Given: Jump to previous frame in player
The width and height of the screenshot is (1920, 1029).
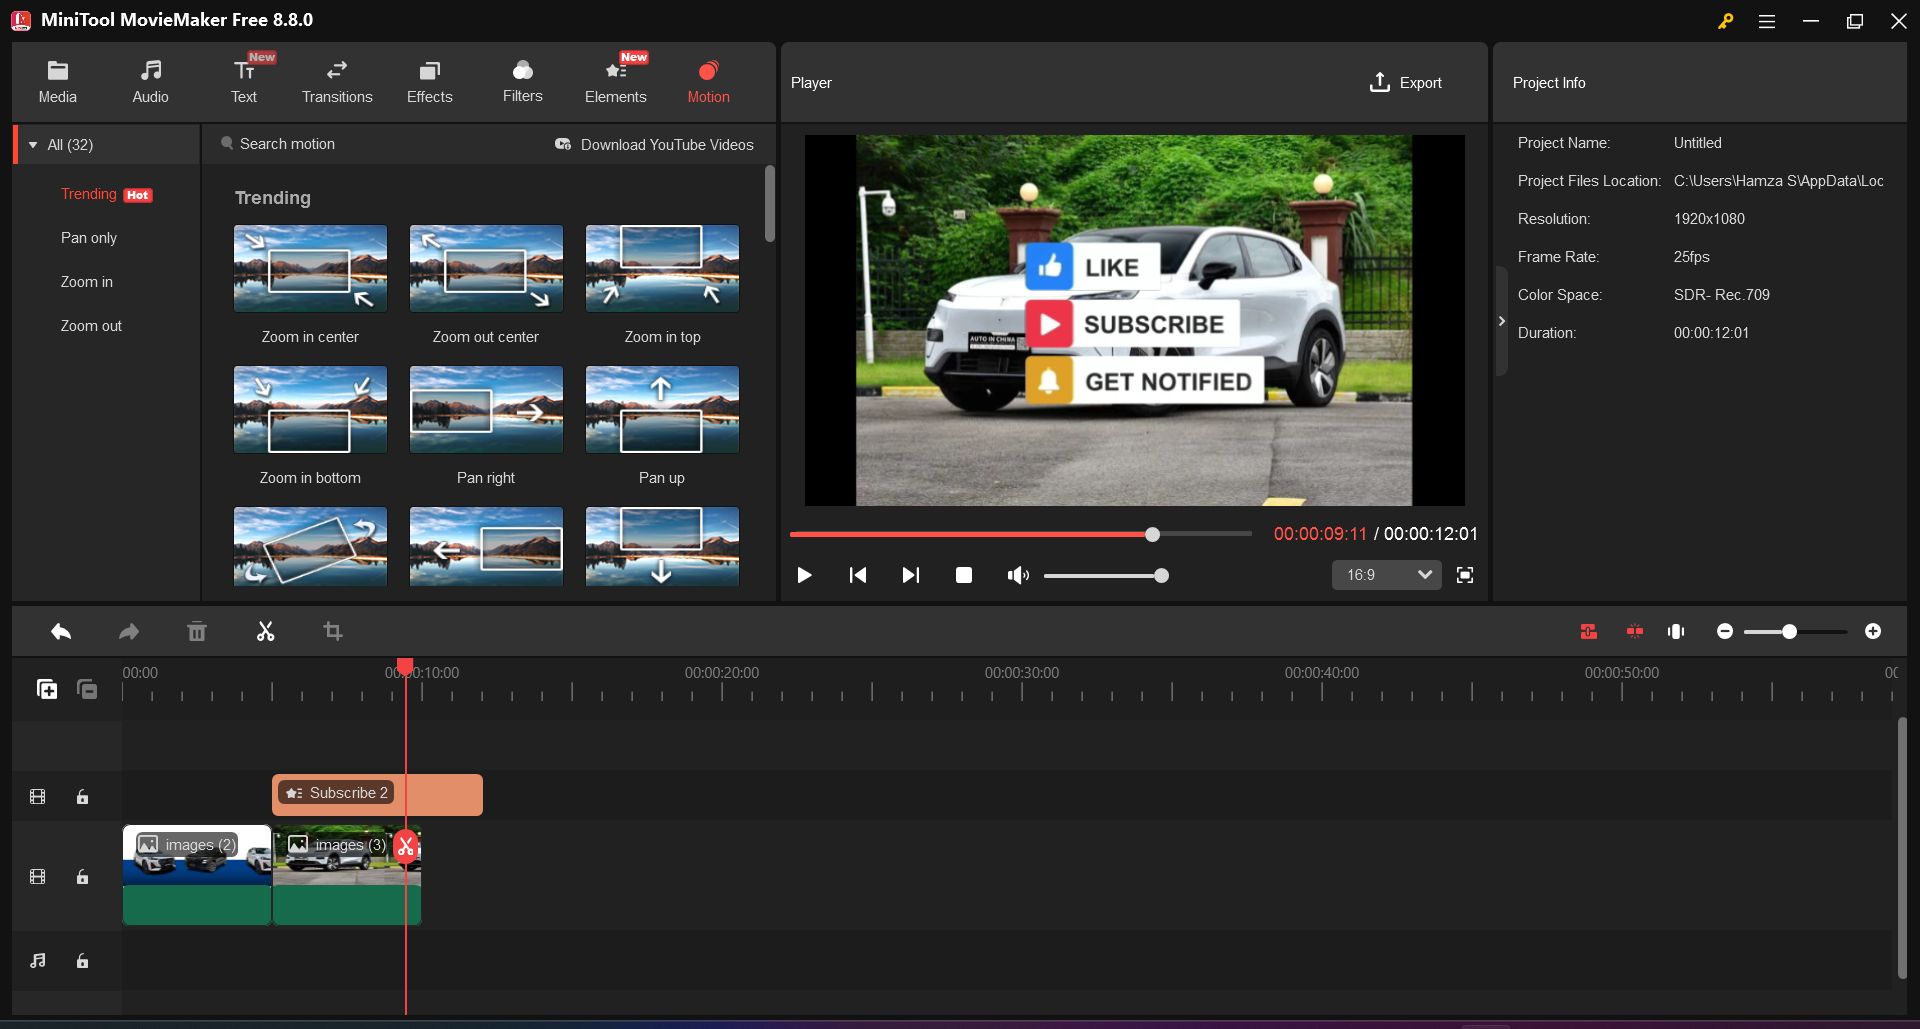Looking at the screenshot, I should [857, 575].
